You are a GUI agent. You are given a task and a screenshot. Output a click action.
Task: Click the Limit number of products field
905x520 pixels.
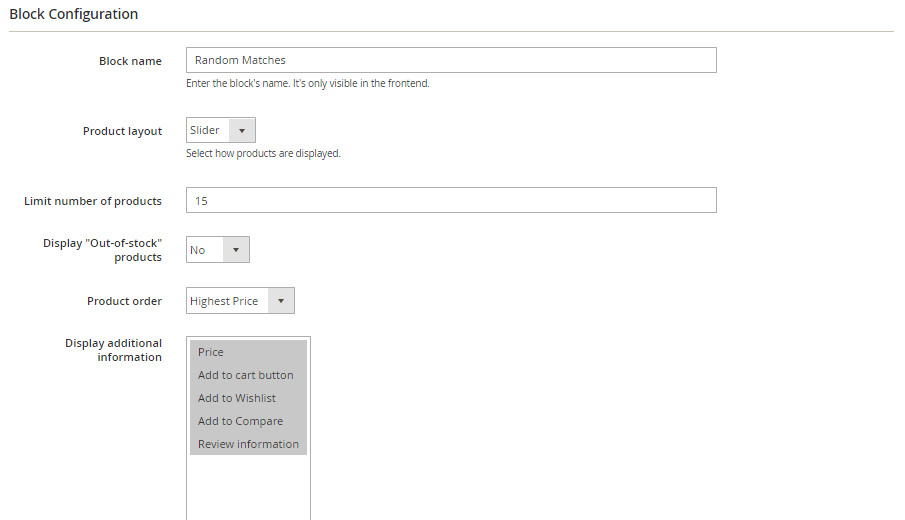451,200
